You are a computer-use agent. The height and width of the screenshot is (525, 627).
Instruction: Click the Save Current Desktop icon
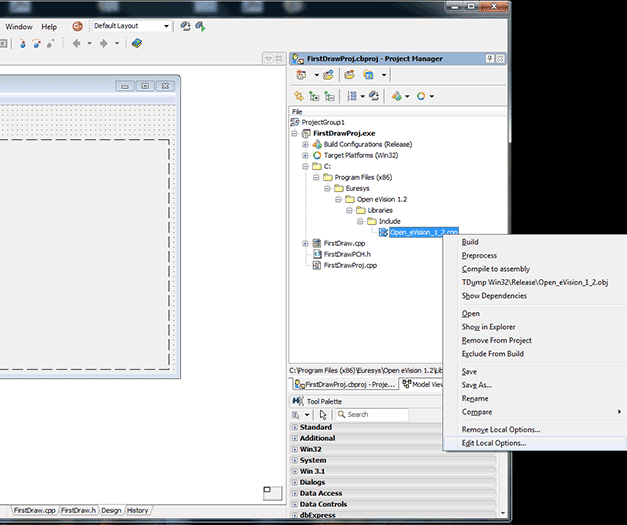[185, 26]
